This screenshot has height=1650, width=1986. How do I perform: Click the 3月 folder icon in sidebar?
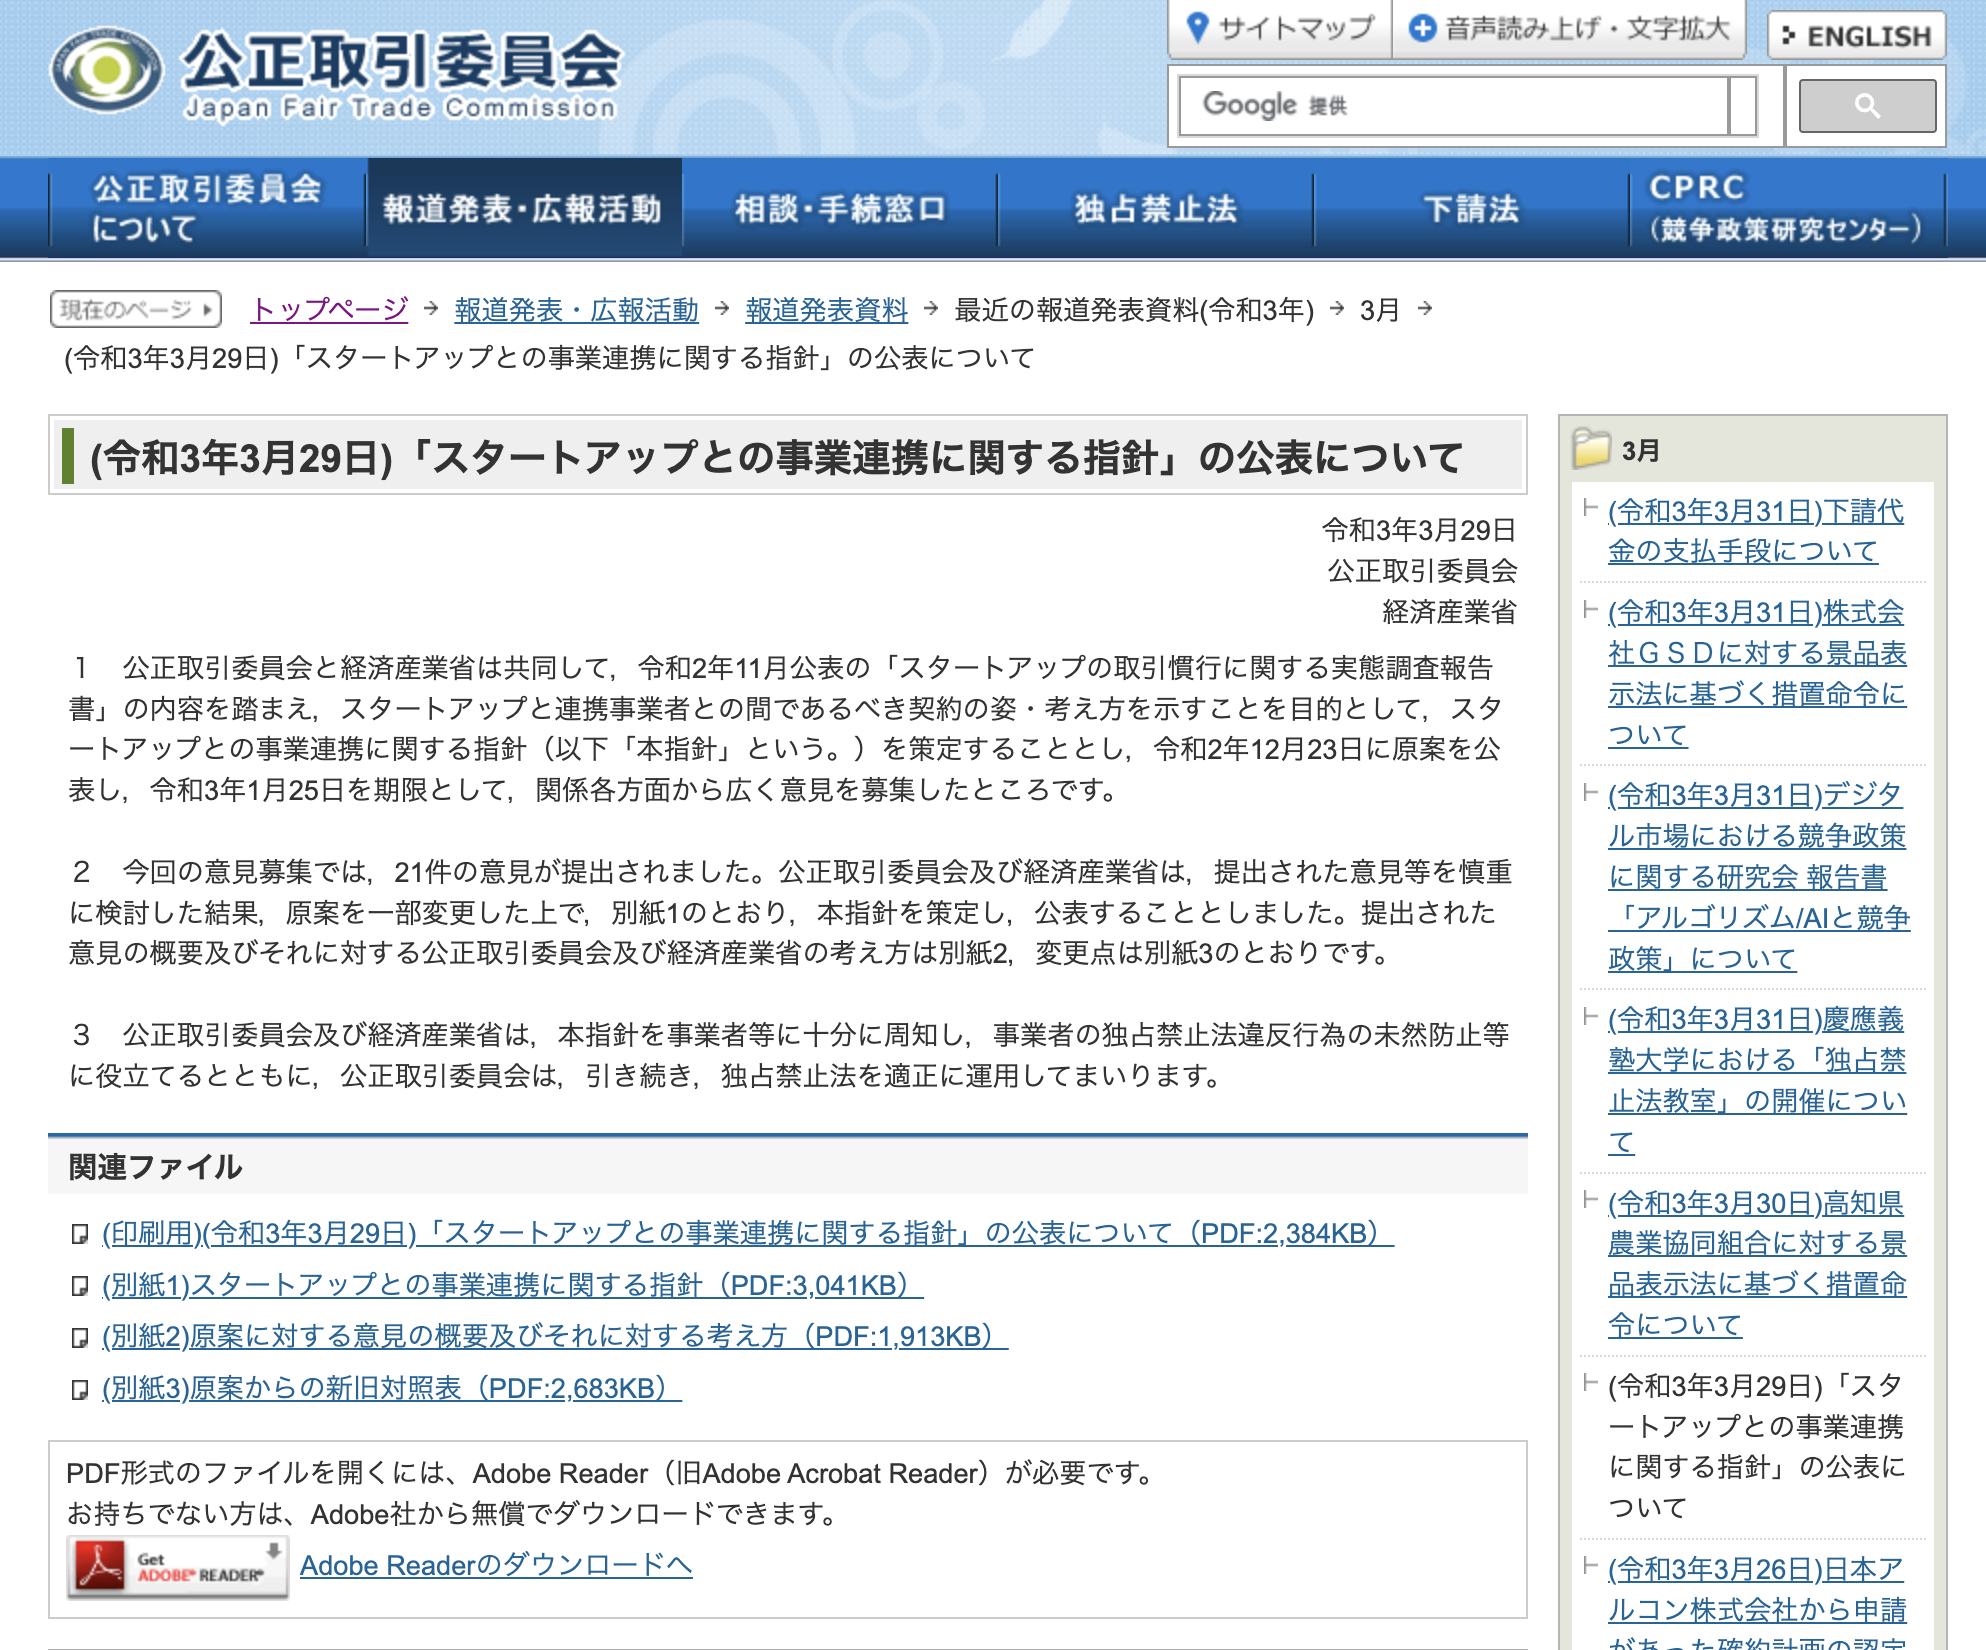click(x=1591, y=449)
